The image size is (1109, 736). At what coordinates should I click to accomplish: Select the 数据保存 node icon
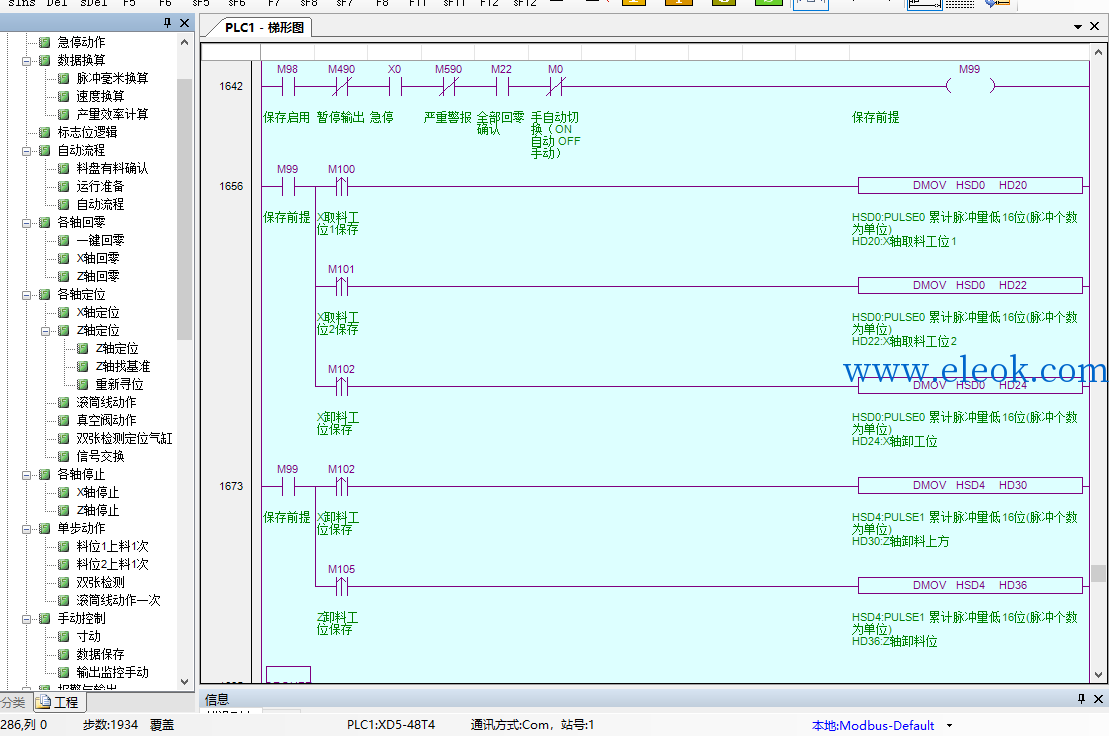coord(64,654)
